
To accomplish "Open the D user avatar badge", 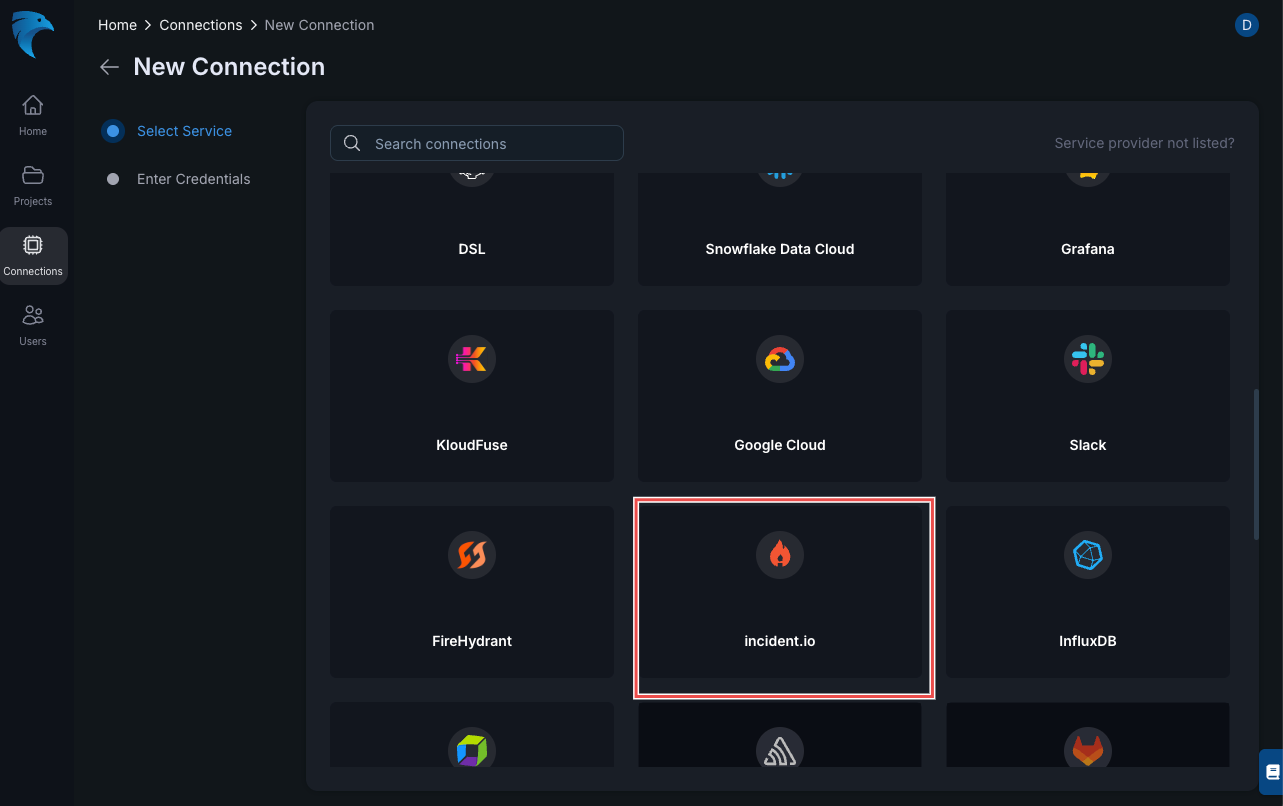I will (1246, 25).
